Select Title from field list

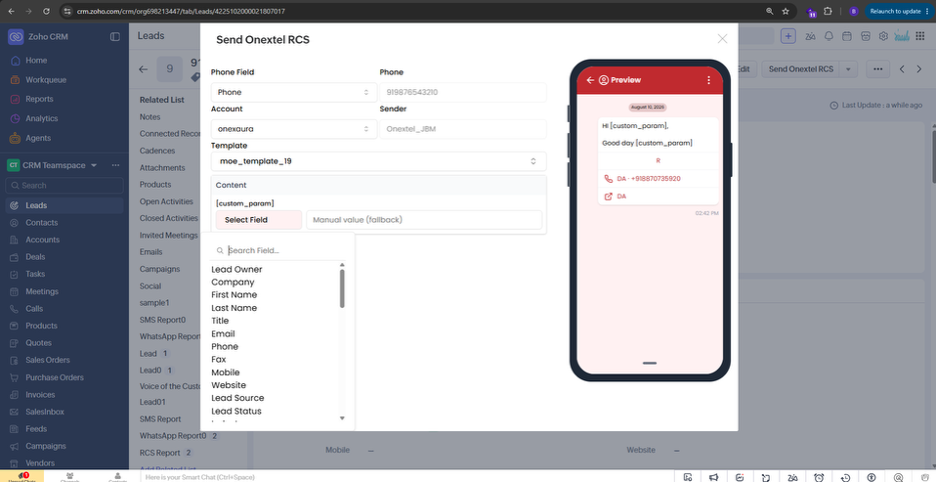point(220,321)
